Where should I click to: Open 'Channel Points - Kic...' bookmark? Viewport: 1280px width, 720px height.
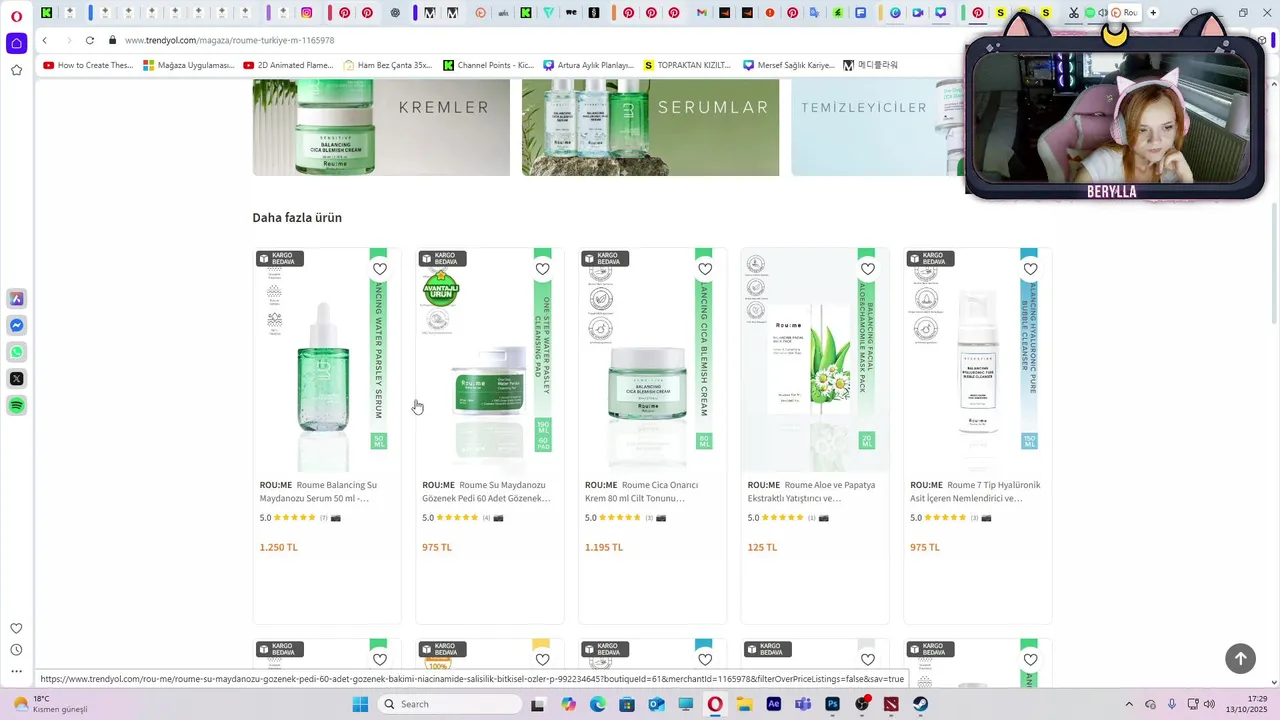click(489, 65)
